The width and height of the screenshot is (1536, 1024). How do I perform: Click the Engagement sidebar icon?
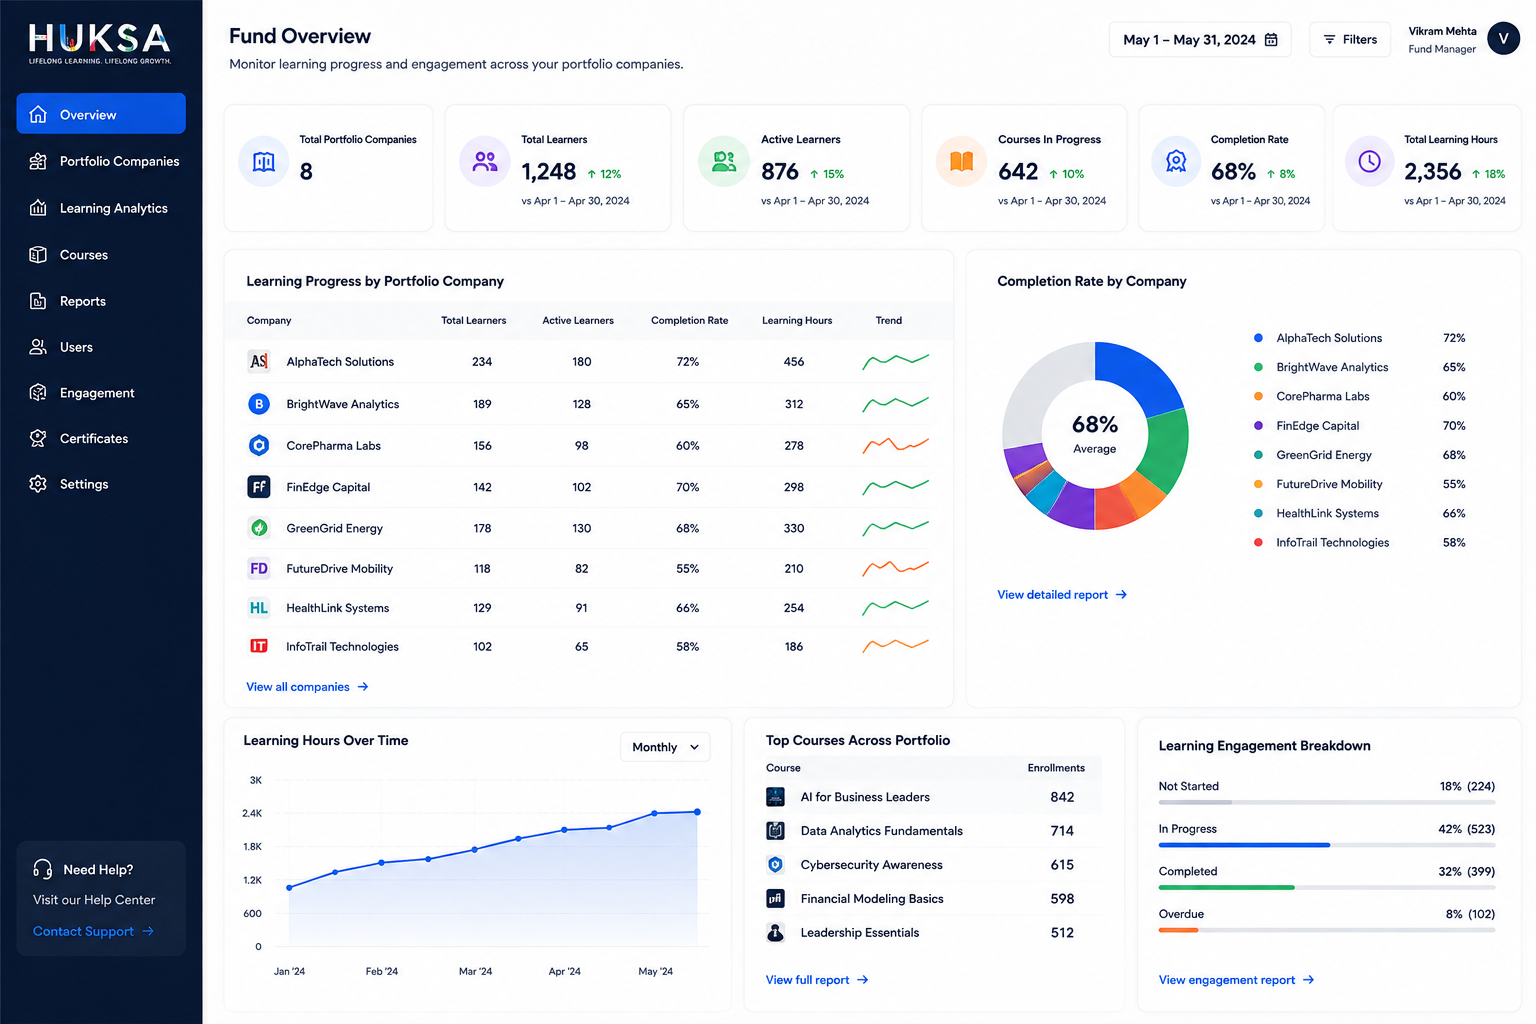[x=38, y=393]
